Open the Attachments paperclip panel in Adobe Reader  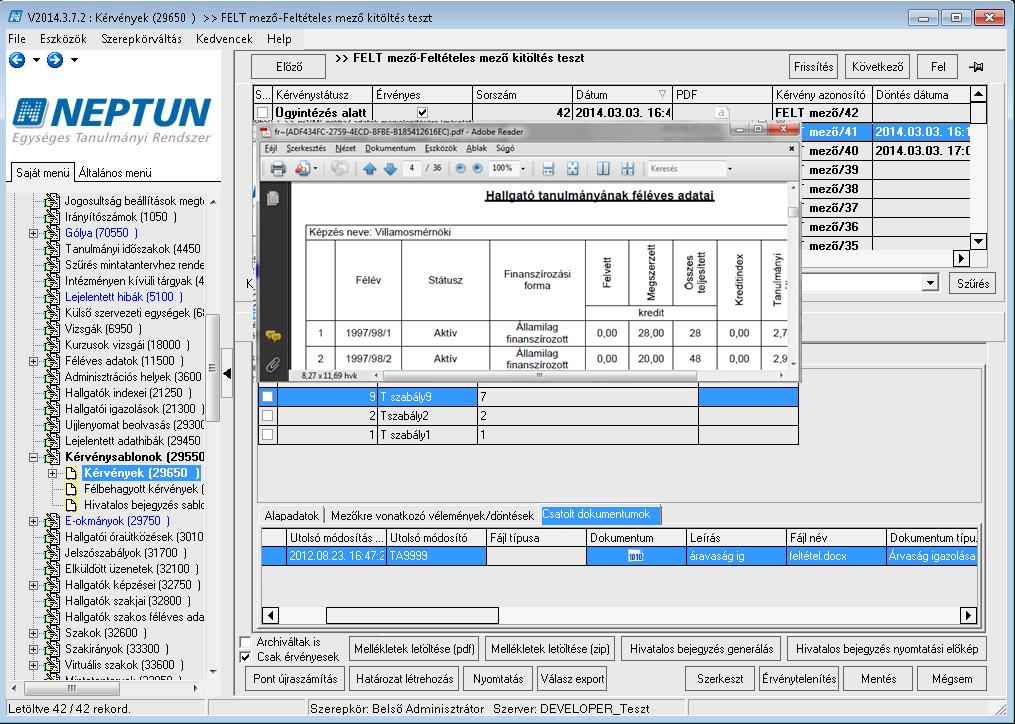pyautogui.click(x=273, y=365)
